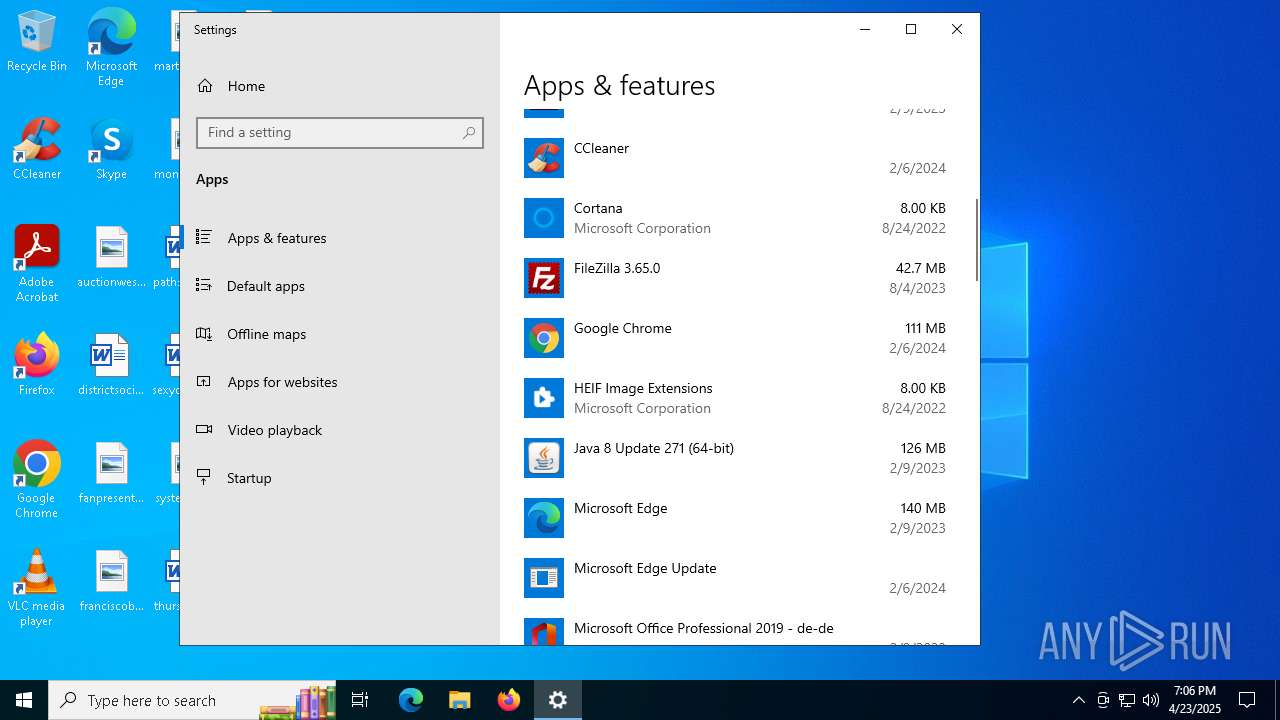Select the districtsoci Word document on desktop
Viewport: 1280px width, 720px height.
111,365
